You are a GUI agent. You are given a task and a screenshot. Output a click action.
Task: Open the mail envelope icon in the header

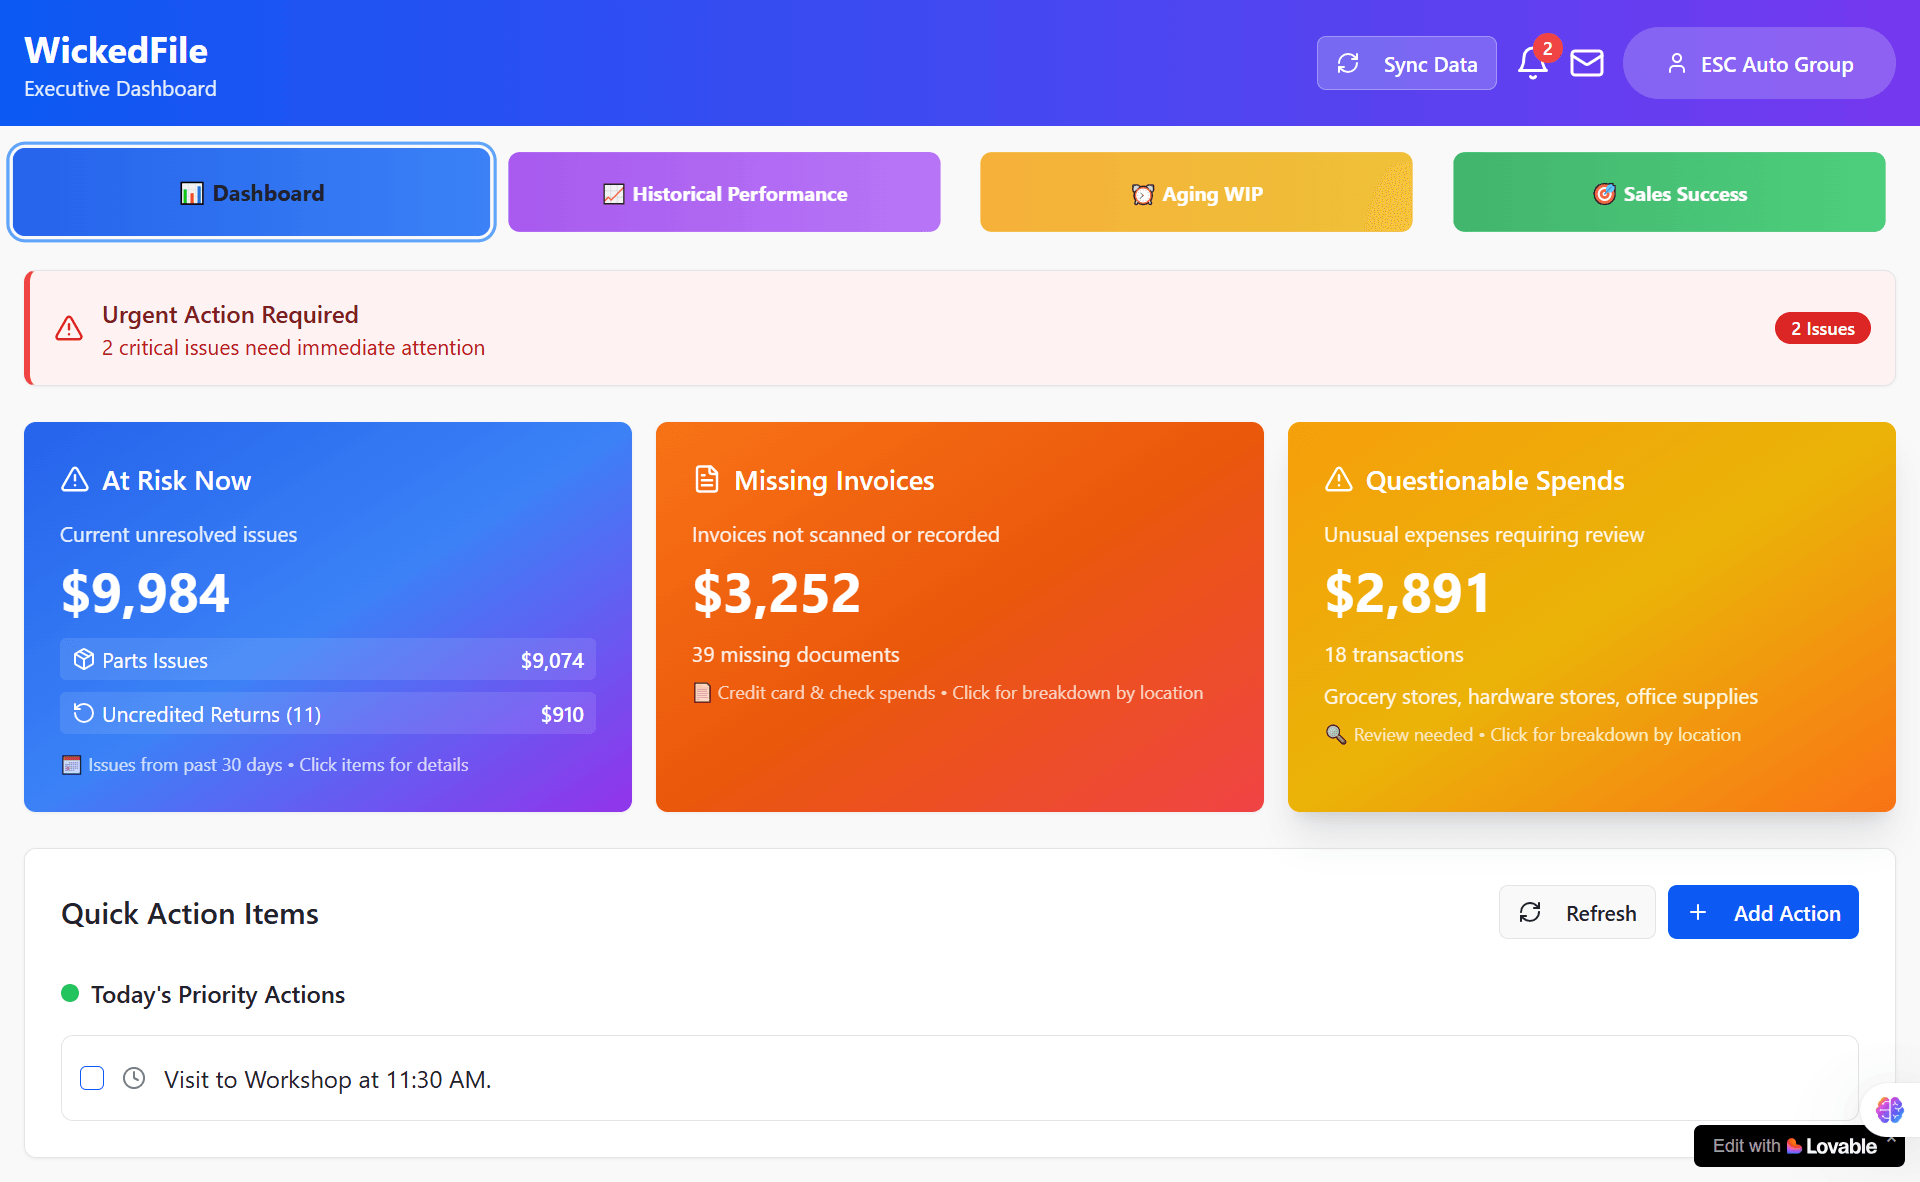pos(1586,63)
